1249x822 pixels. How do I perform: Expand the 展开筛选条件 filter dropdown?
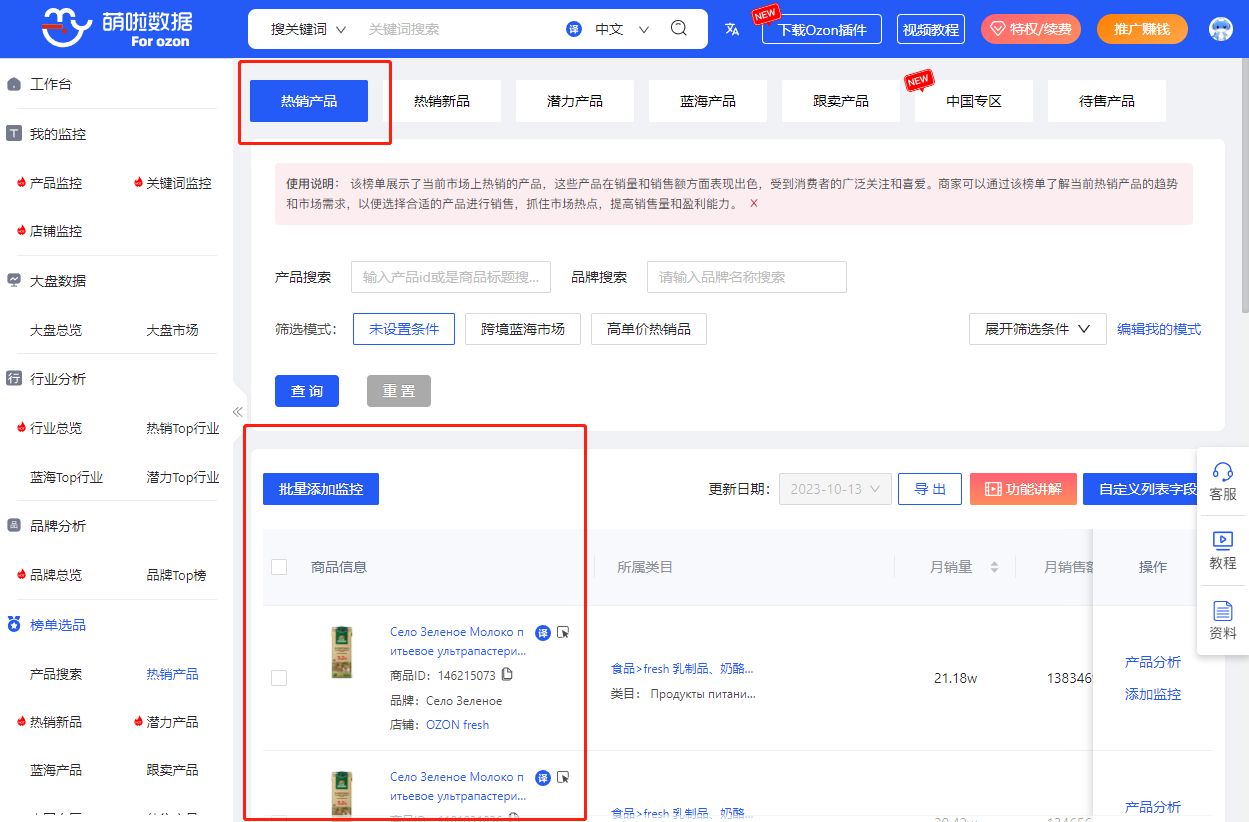tap(1037, 329)
